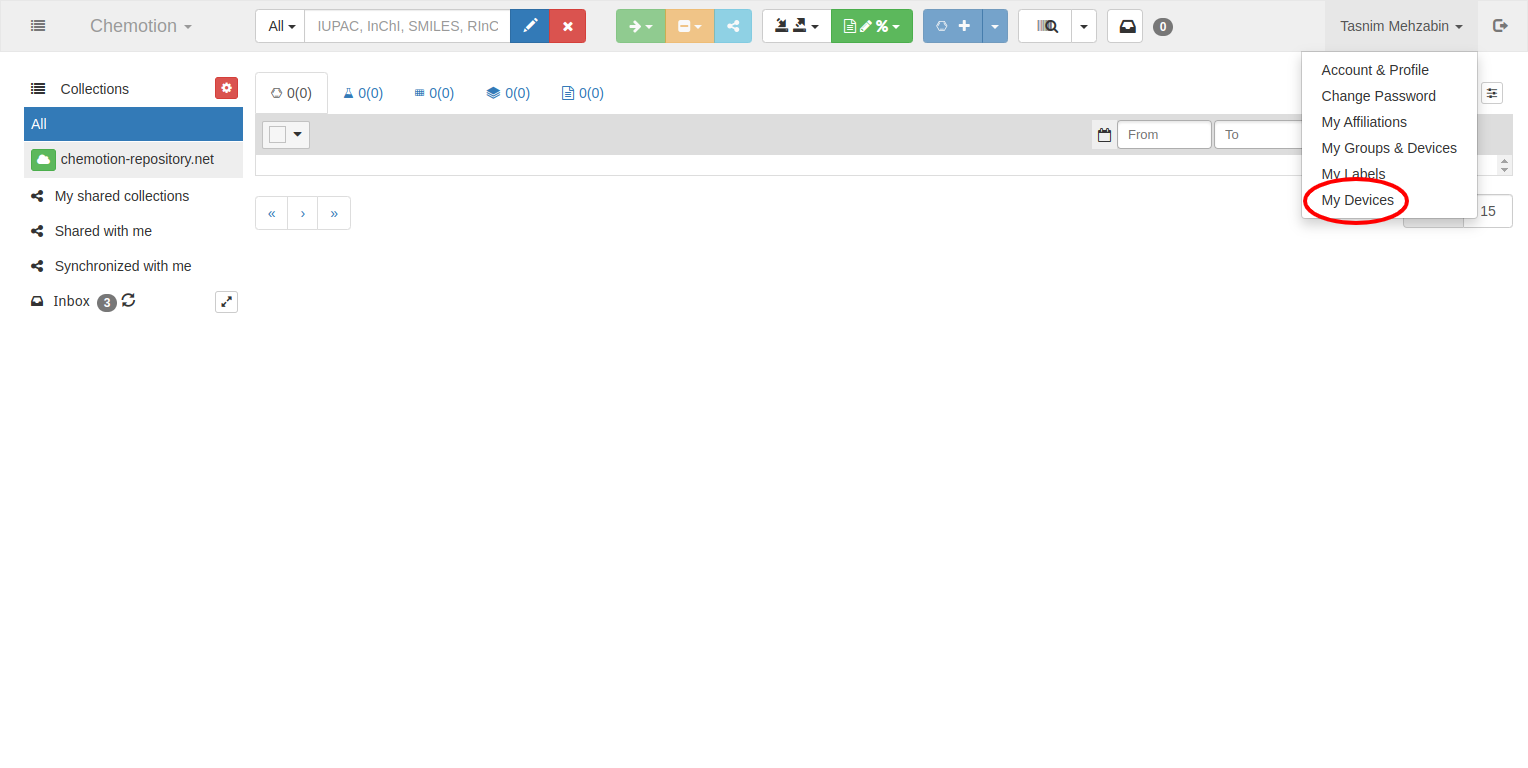
Task: Switch to the reactions flask tab
Action: [x=363, y=93]
